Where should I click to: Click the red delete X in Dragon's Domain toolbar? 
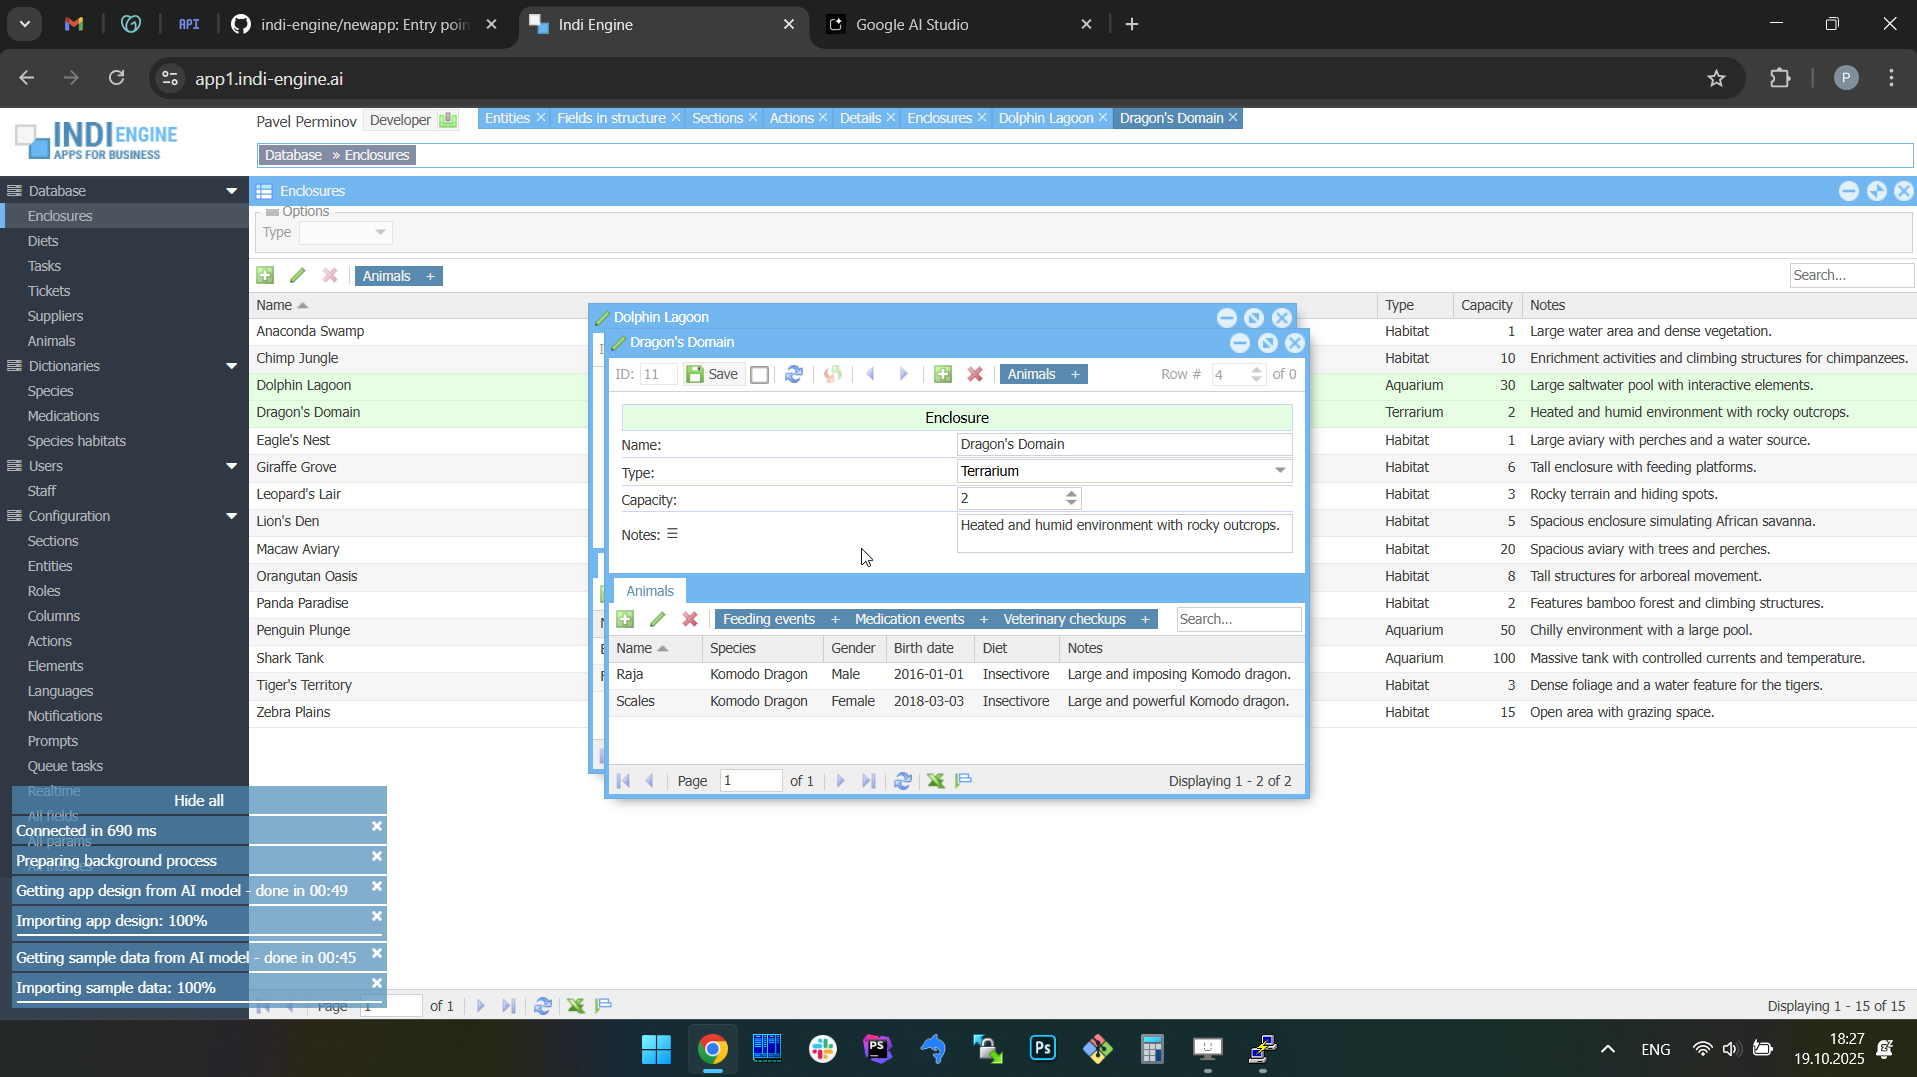(x=975, y=374)
